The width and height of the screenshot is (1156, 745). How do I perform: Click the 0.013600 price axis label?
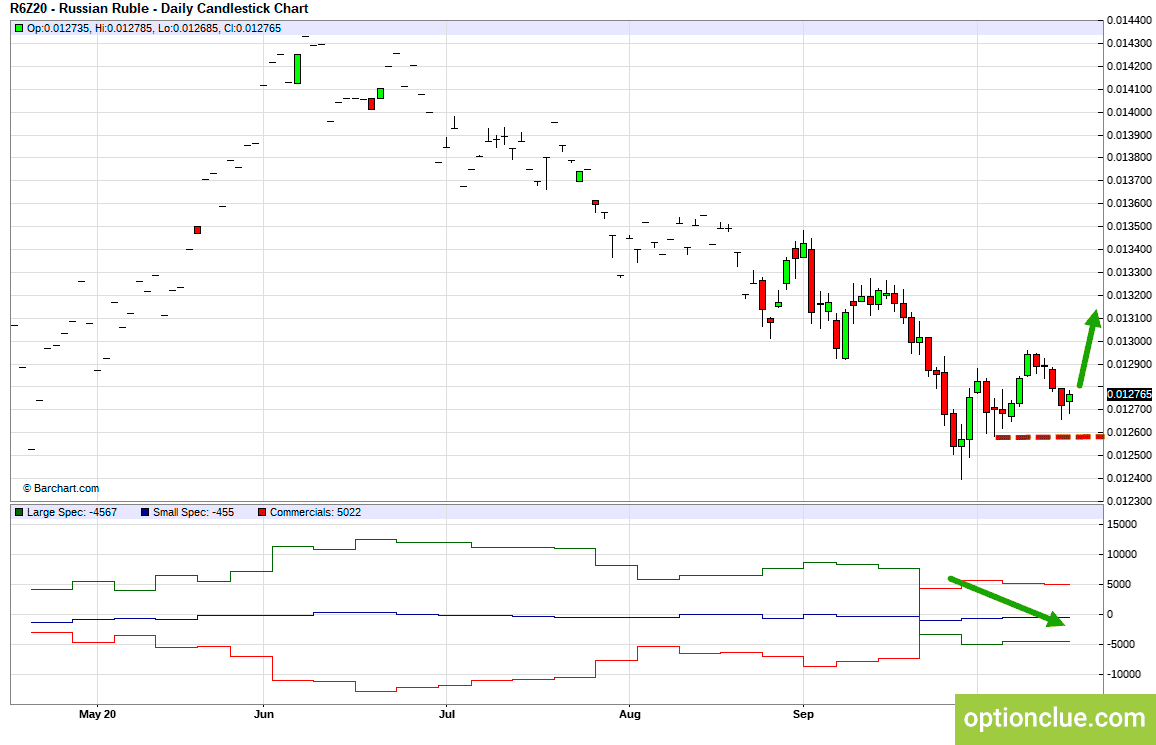1129,203
